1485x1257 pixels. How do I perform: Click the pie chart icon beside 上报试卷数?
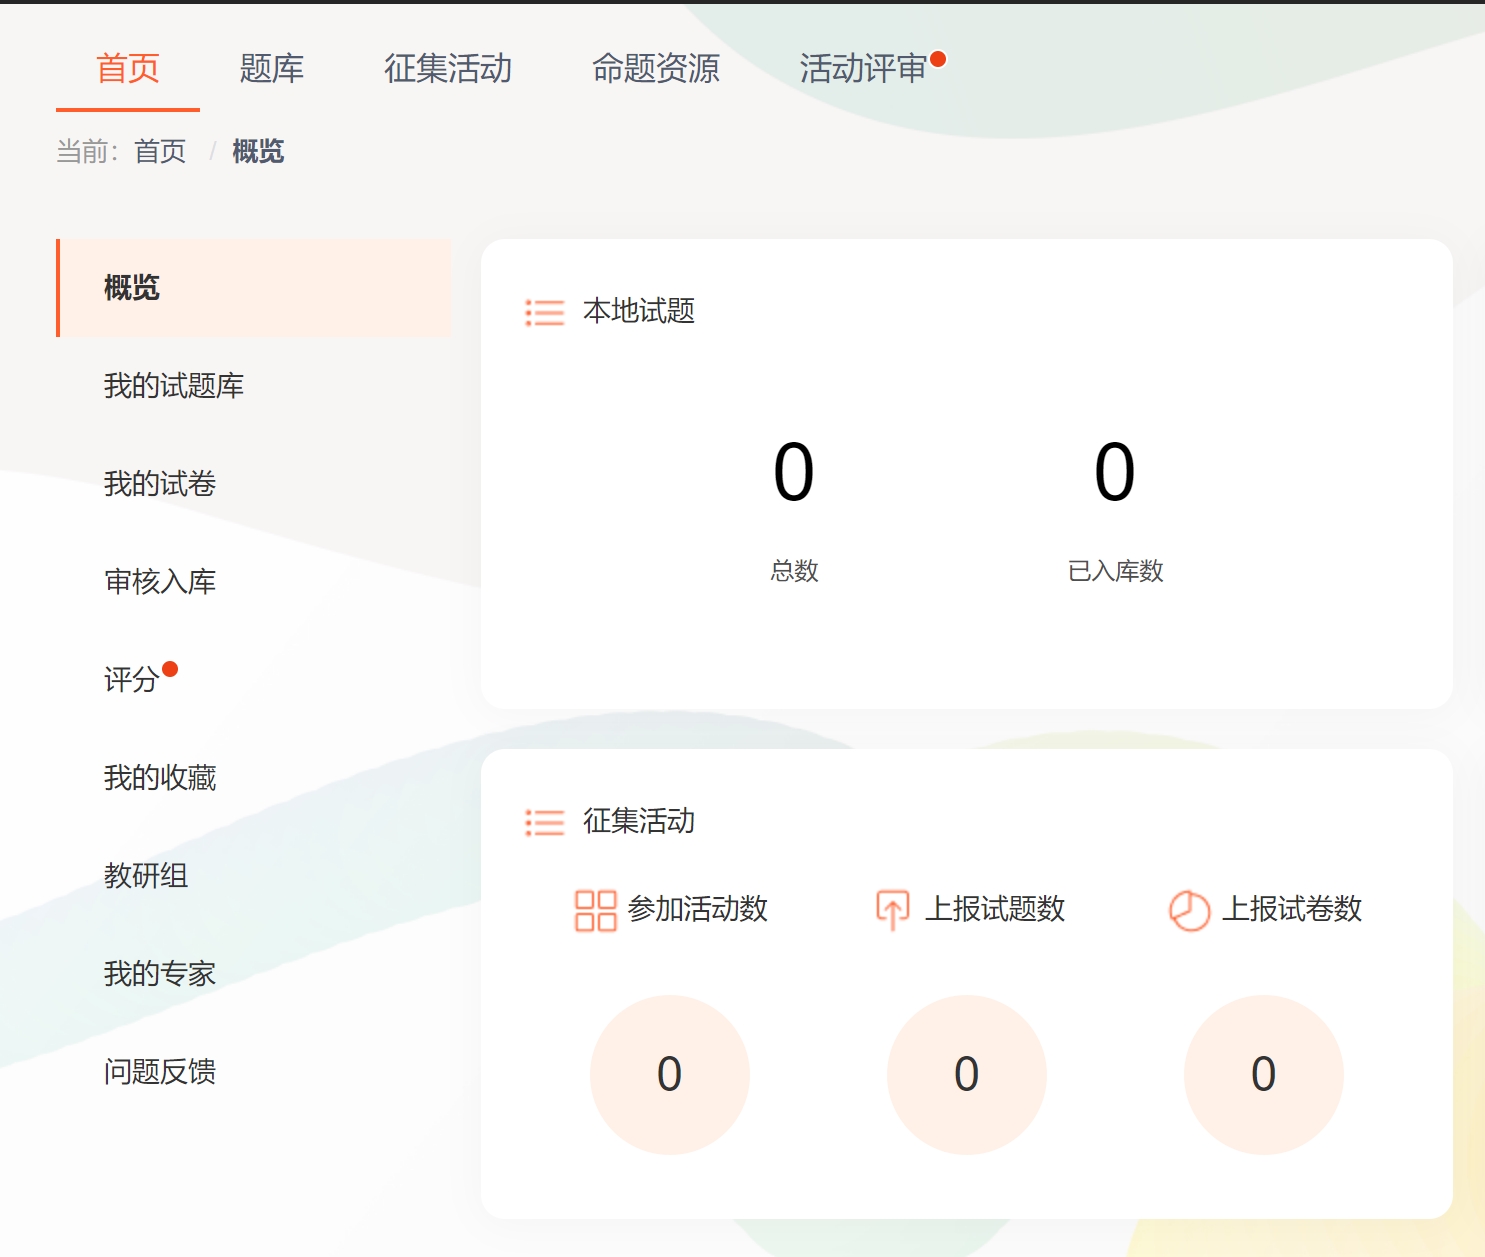point(1190,911)
